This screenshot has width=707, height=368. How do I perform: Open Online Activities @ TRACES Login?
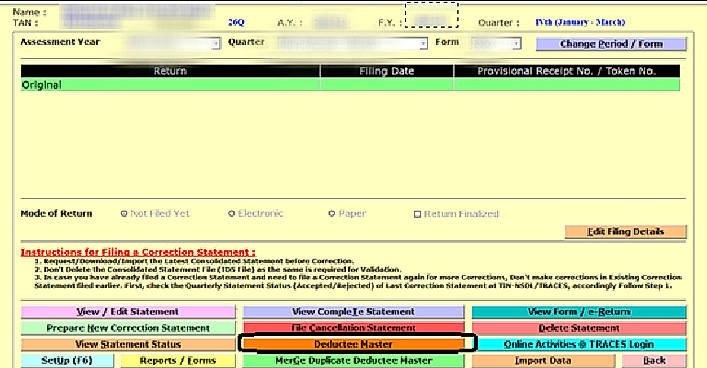pos(579,344)
